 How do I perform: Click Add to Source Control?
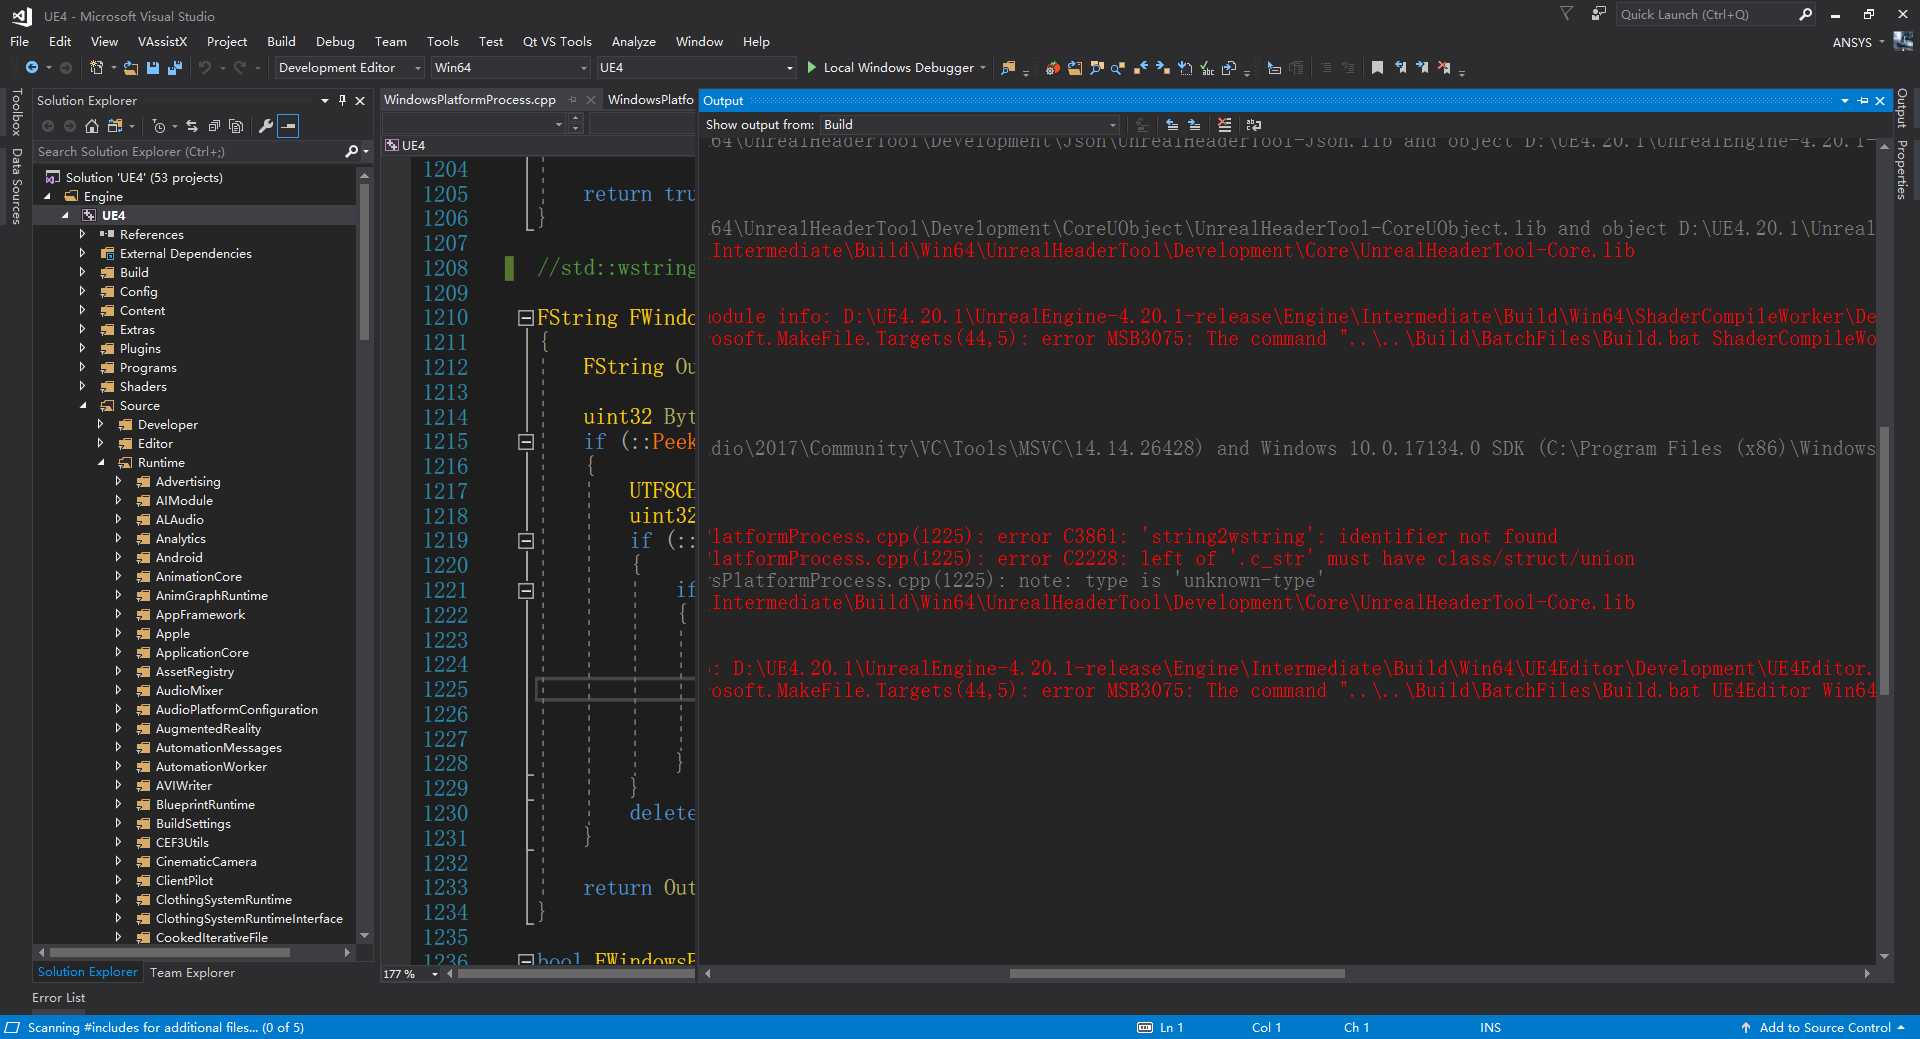pyautogui.click(x=1824, y=1027)
